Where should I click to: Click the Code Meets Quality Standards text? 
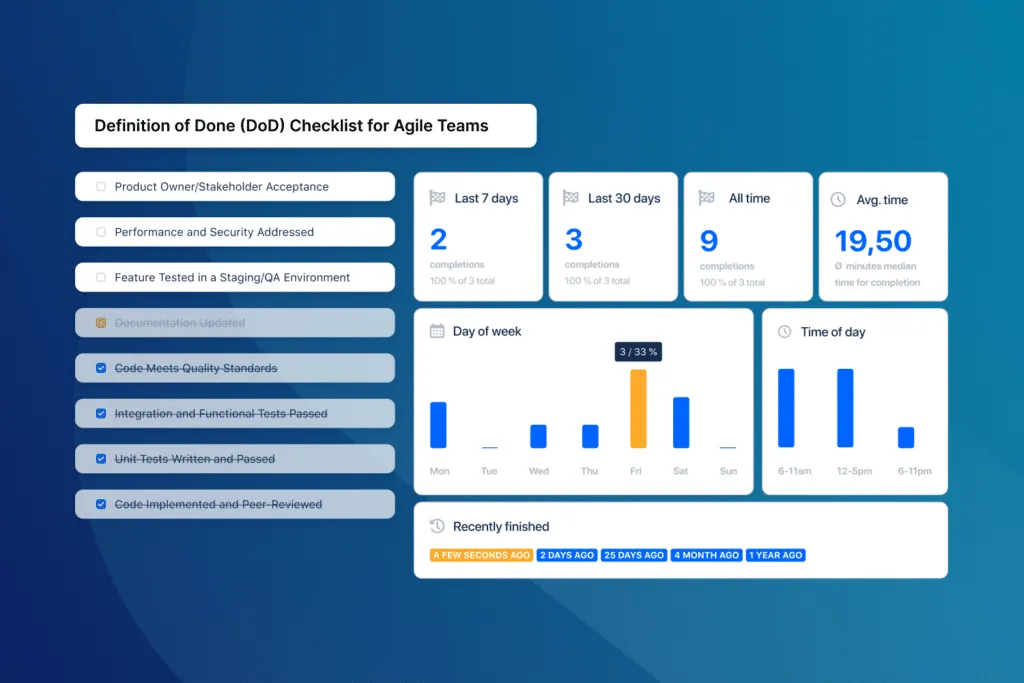196,368
